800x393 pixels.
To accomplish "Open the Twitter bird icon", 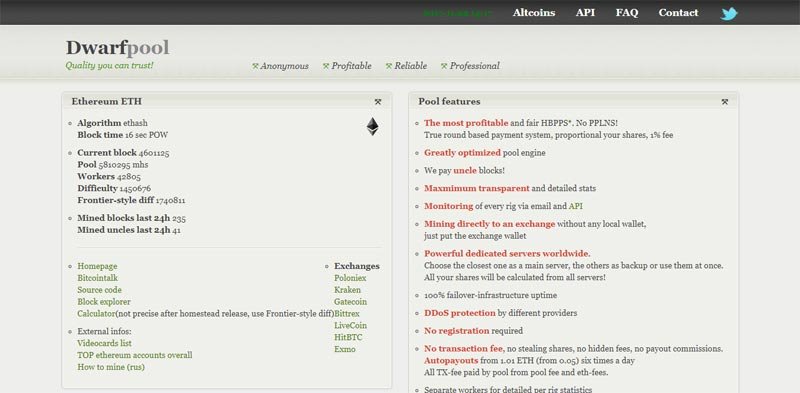I will point(729,13).
